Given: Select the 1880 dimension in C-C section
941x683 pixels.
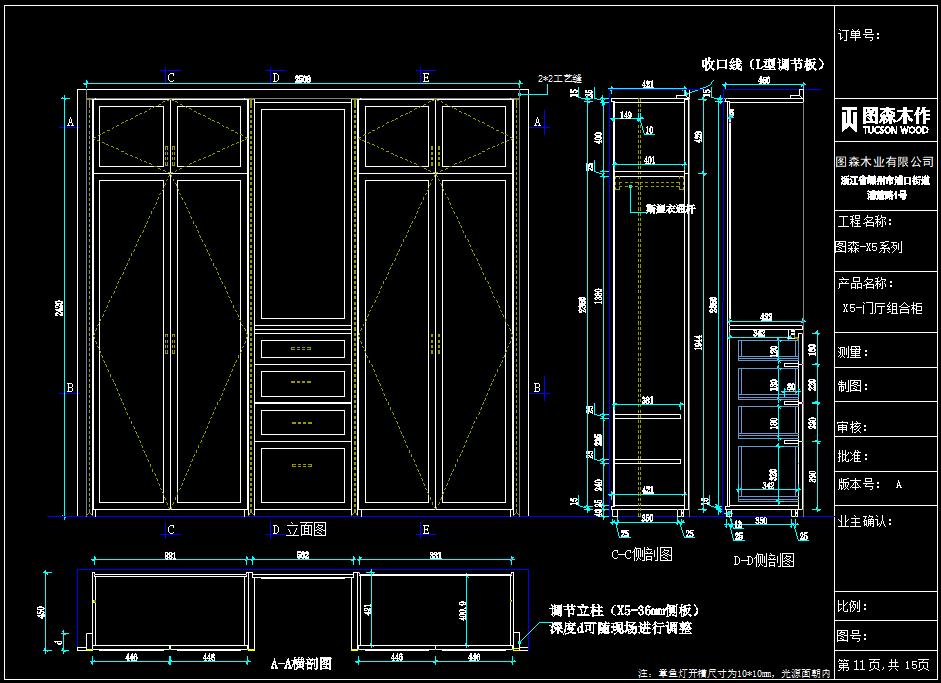Looking at the screenshot, I should click(x=598, y=295).
